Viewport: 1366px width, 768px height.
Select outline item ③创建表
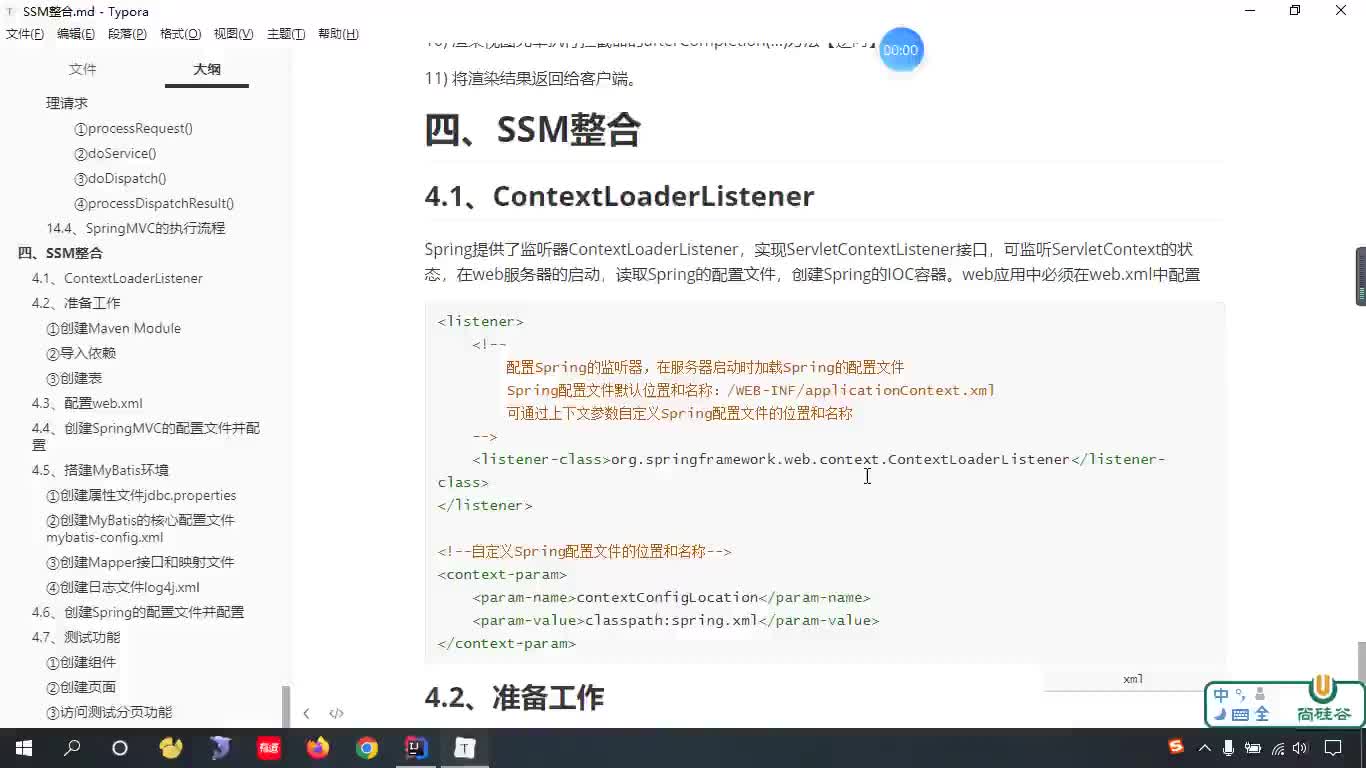coord(74,378)
